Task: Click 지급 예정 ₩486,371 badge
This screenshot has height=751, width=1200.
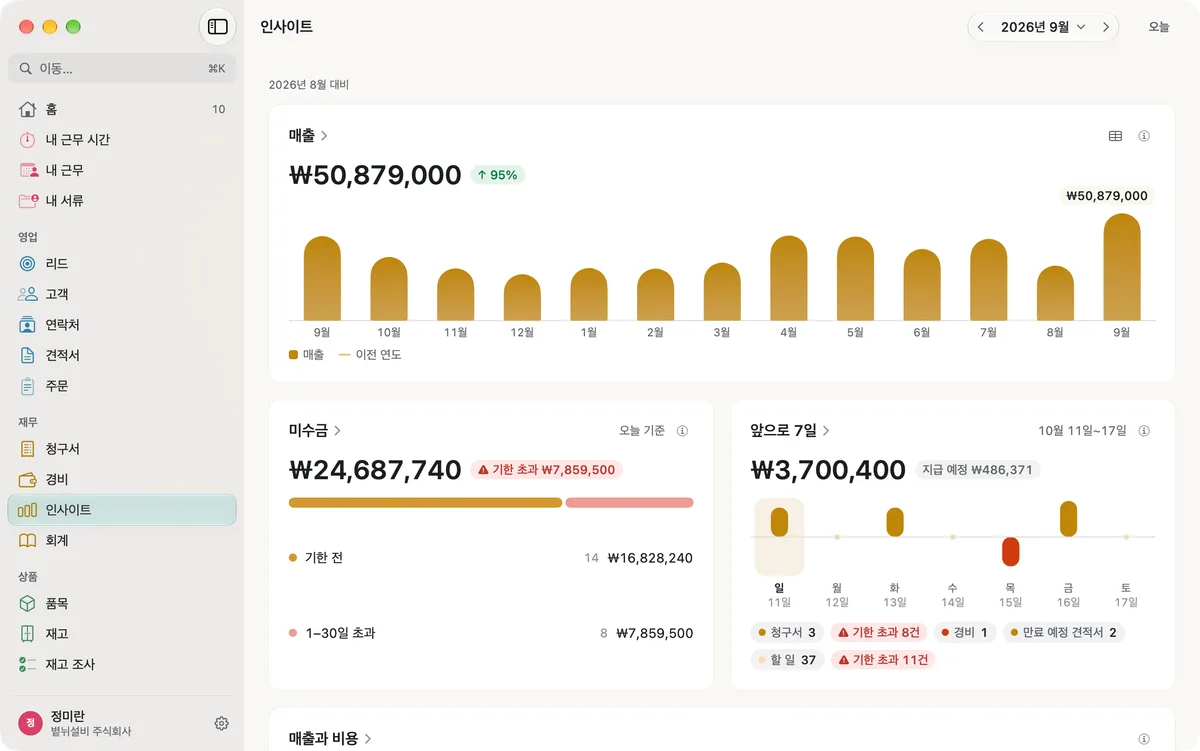Action: point(977,470)
